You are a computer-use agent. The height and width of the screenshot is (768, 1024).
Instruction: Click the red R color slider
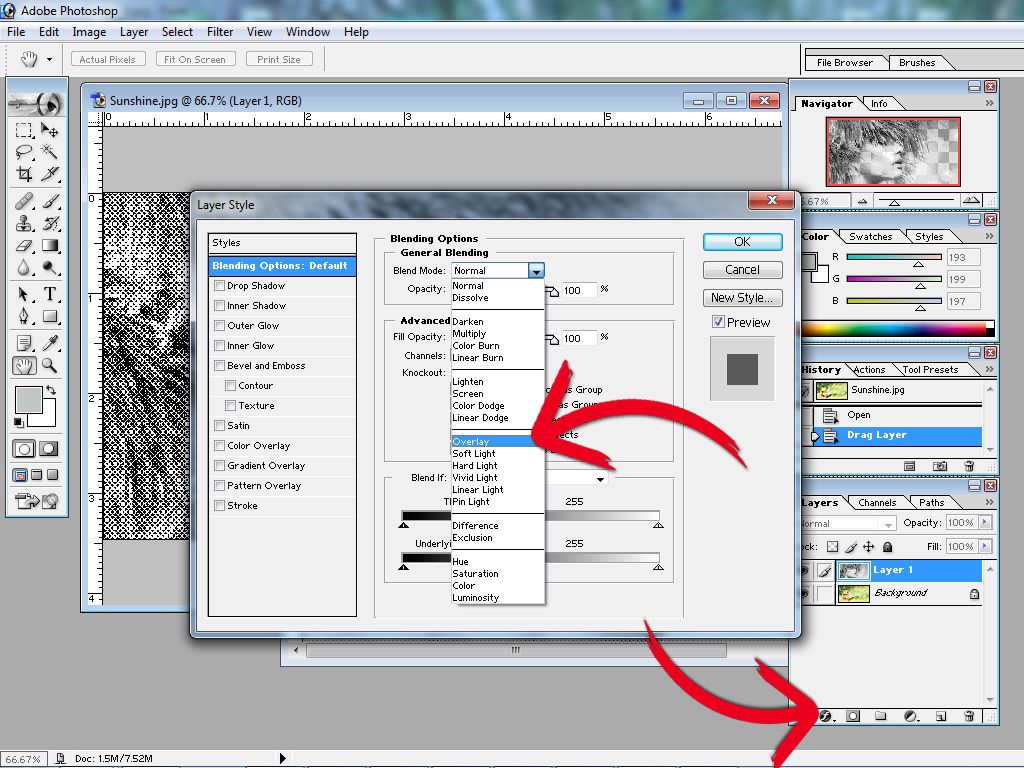coord(894,257)
